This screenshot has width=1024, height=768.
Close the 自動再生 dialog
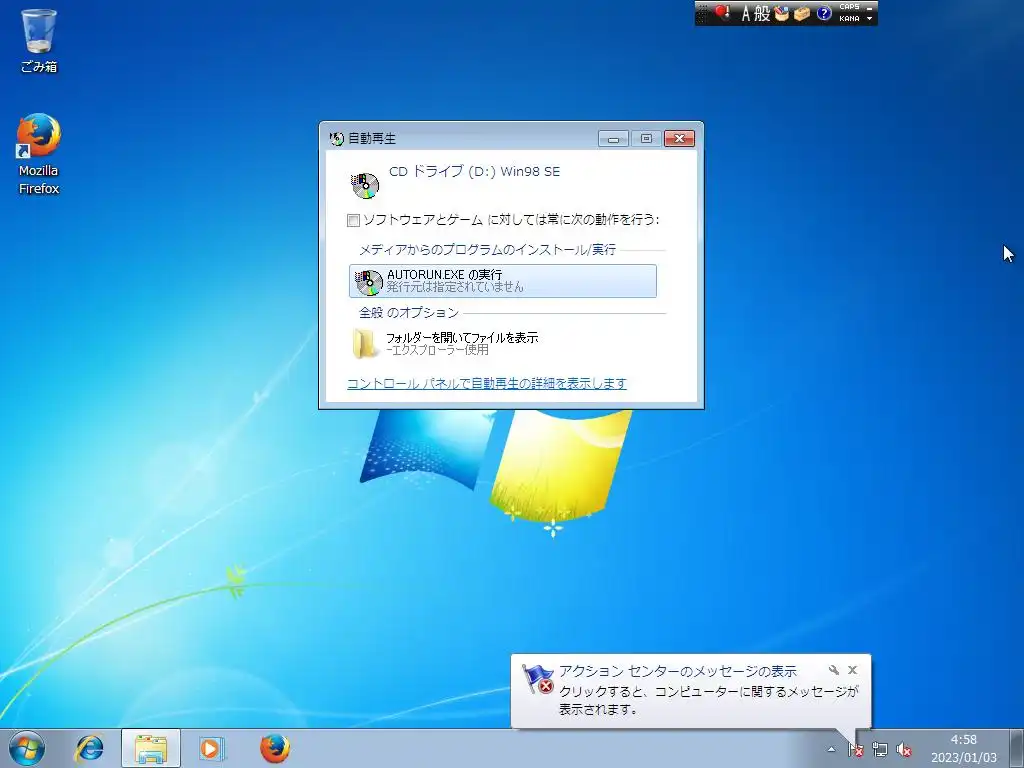pyautogui.click(x=679, y=138)
